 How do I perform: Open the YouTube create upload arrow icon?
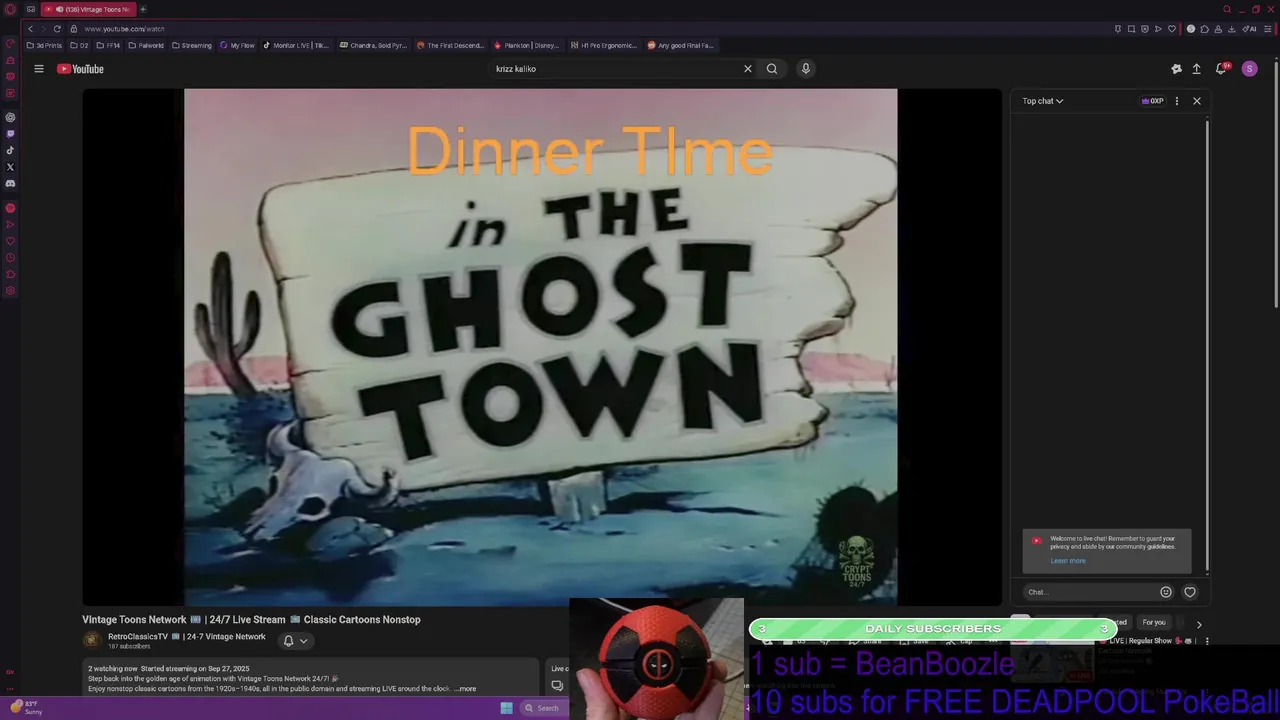click(1196, 69)
